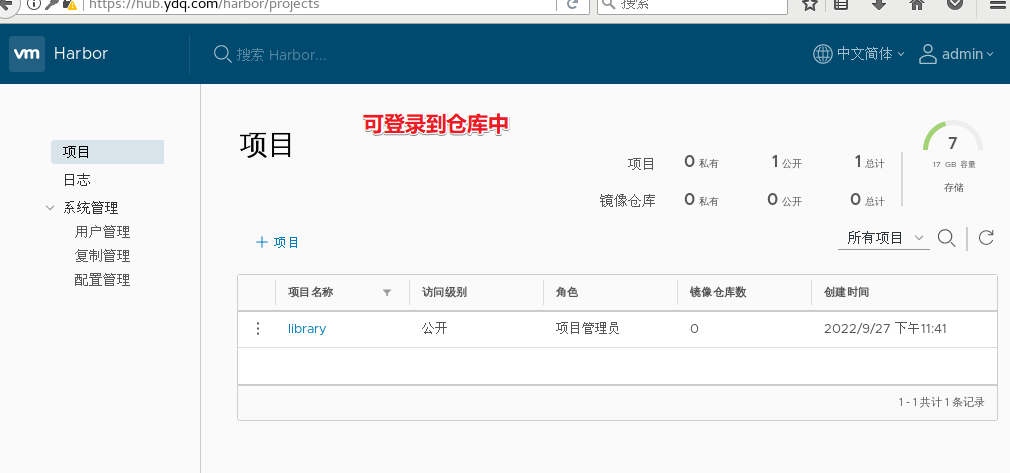Open the library project link
This screenshot has width=1010, height=473.
coord(307,329)
